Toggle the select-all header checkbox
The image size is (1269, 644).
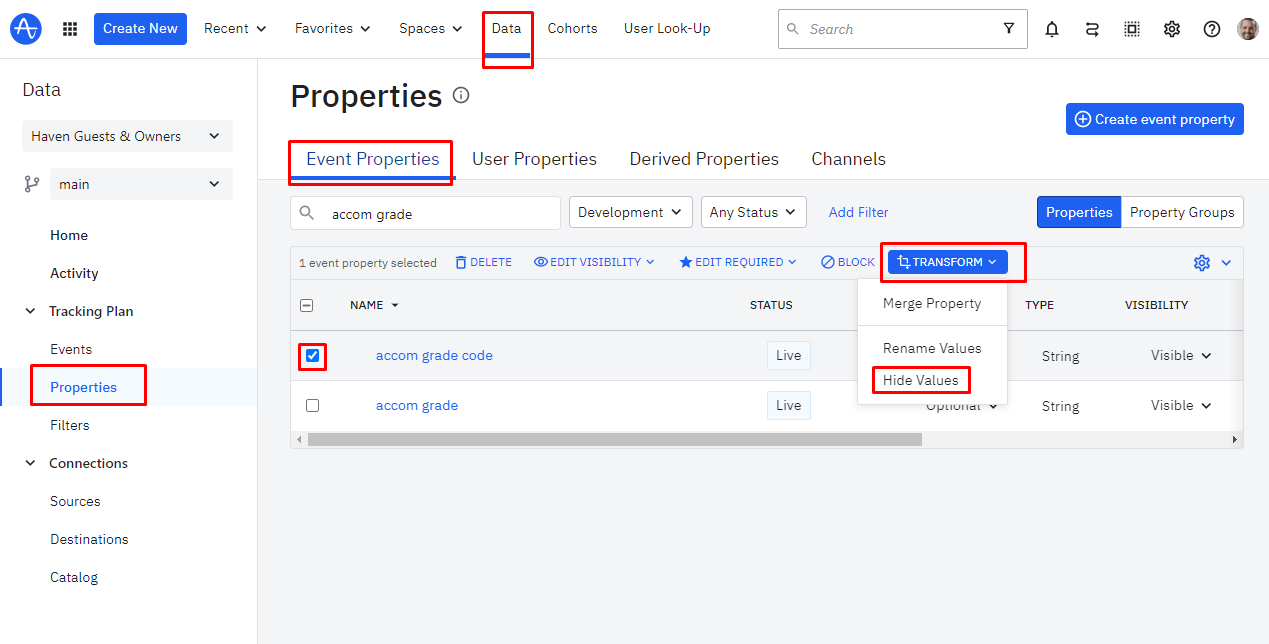click(x=307, y=305)
